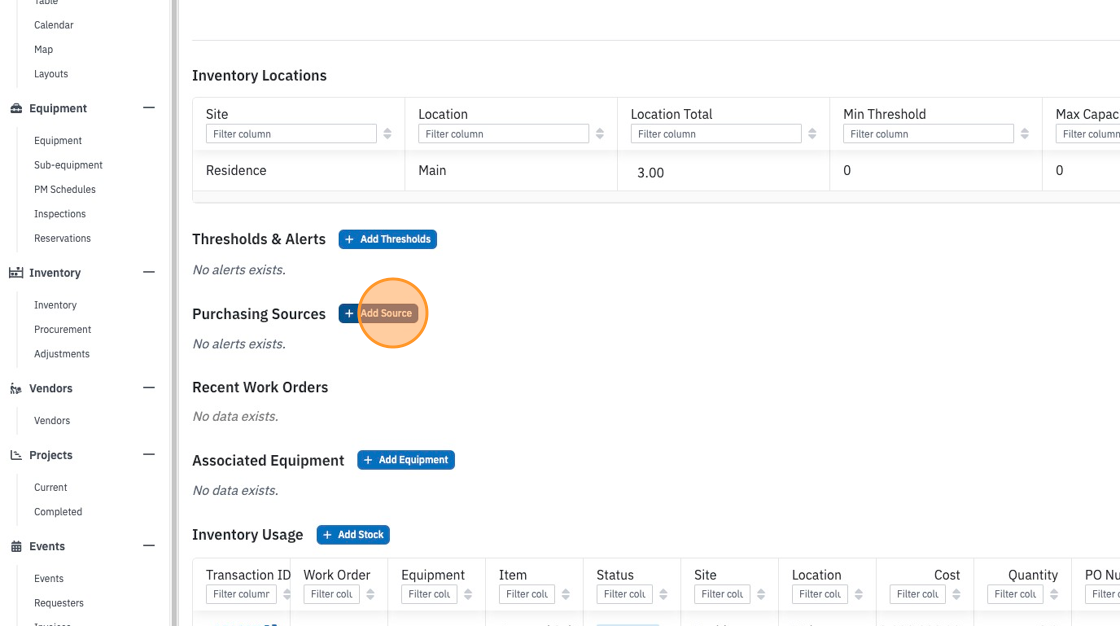
Task: Collapse the Equipment sidebar section
Action: coord(149,108)
